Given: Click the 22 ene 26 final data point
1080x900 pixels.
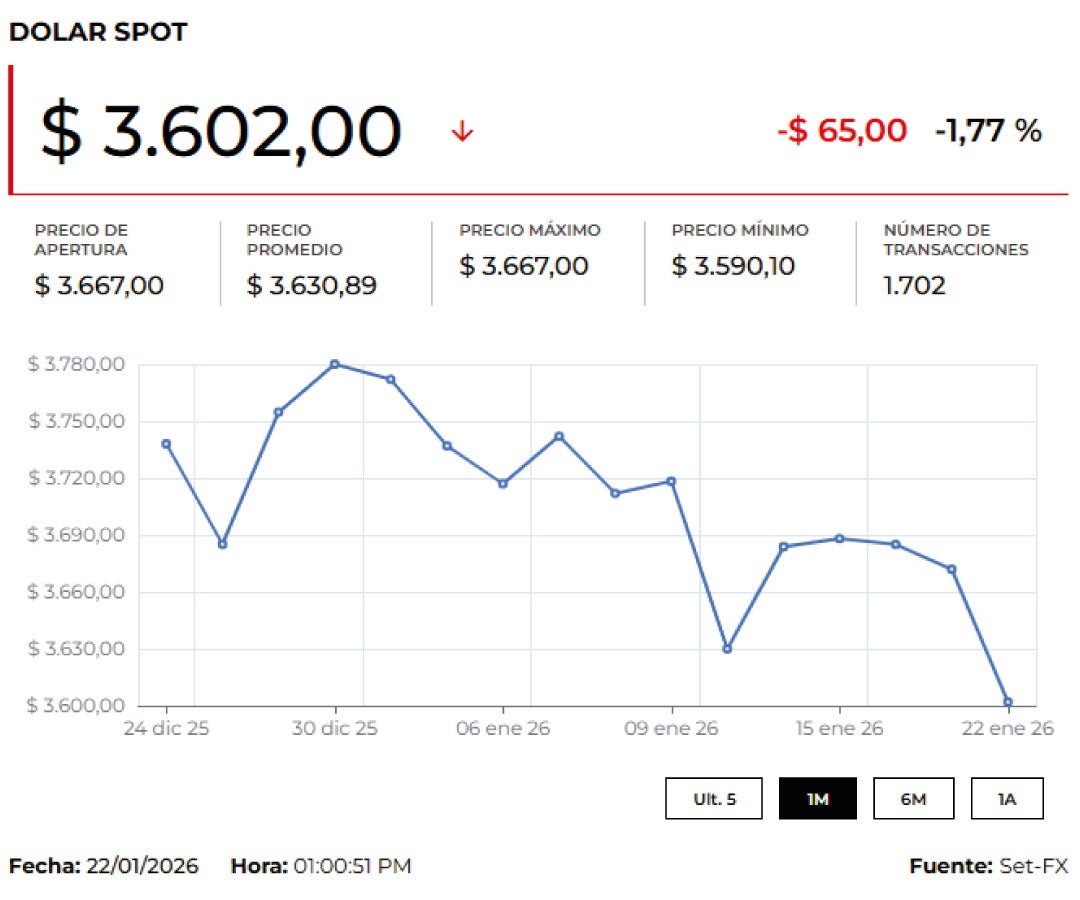Looking at the screenshot, I should tap(1007, 702).
